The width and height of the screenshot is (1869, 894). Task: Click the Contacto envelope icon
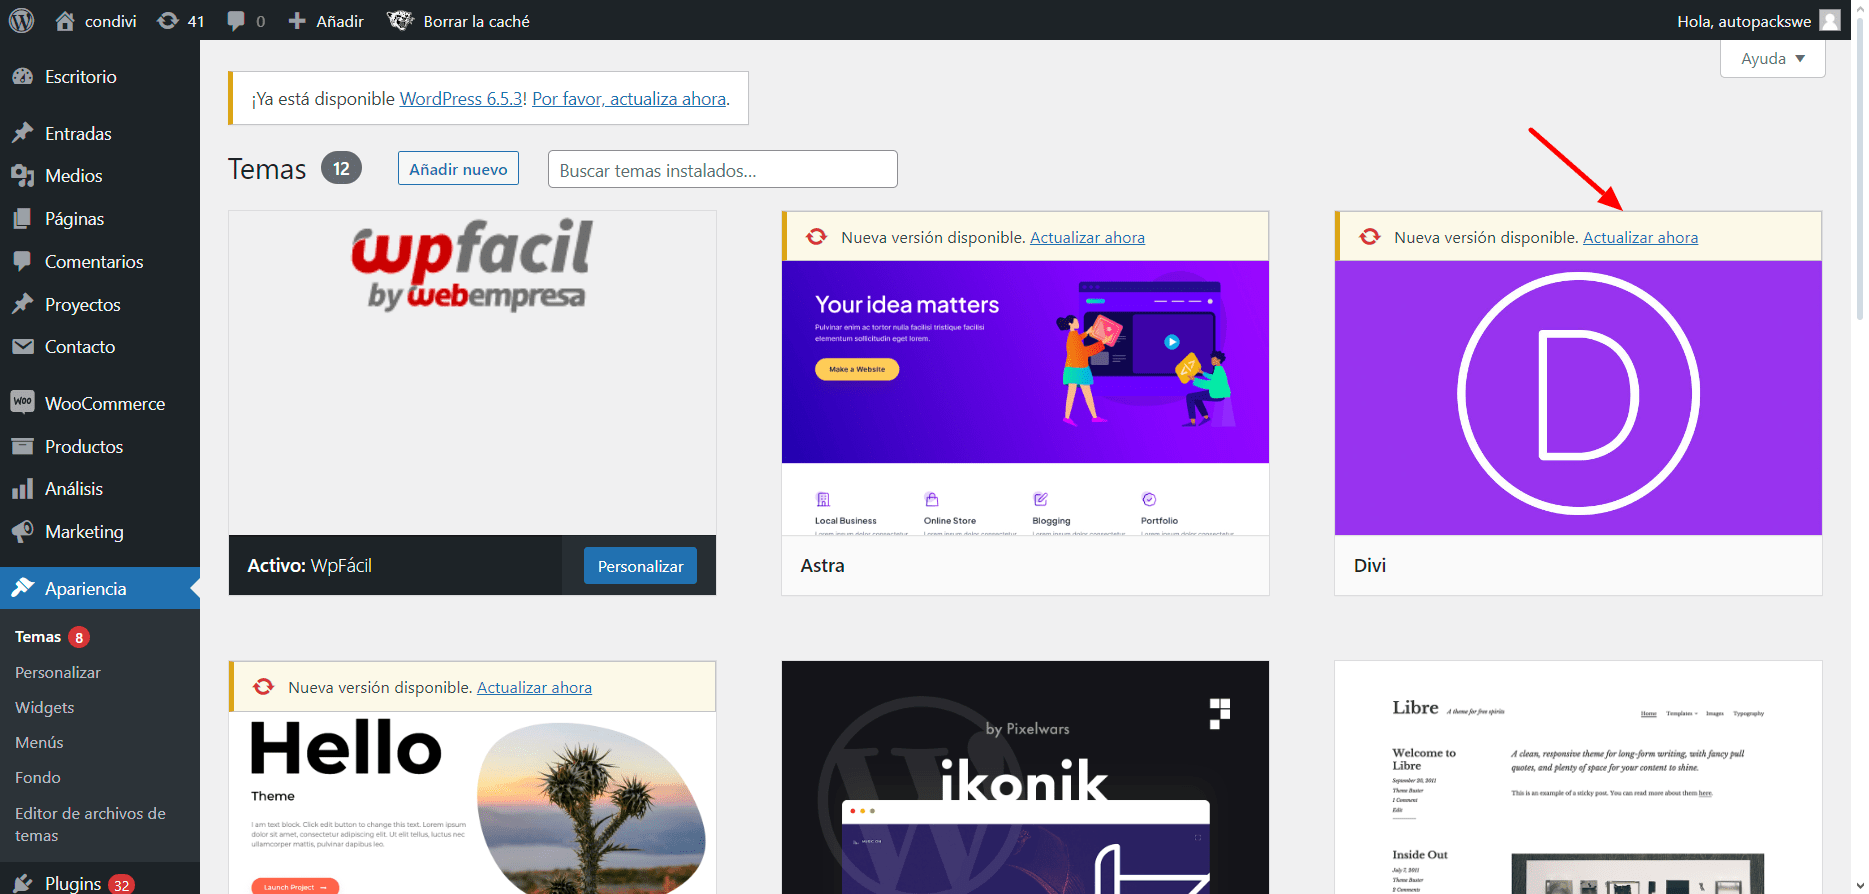23,347
